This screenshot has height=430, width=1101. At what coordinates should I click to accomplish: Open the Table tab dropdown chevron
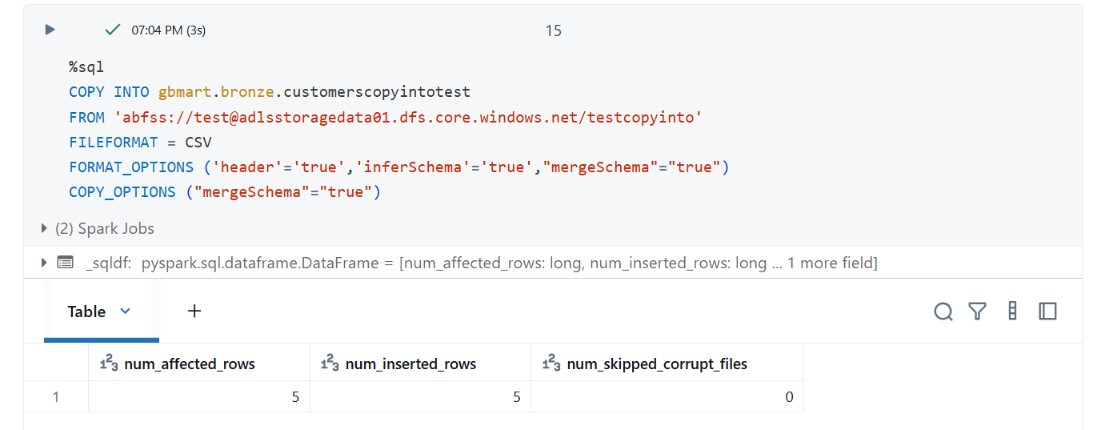pos(126,311)
